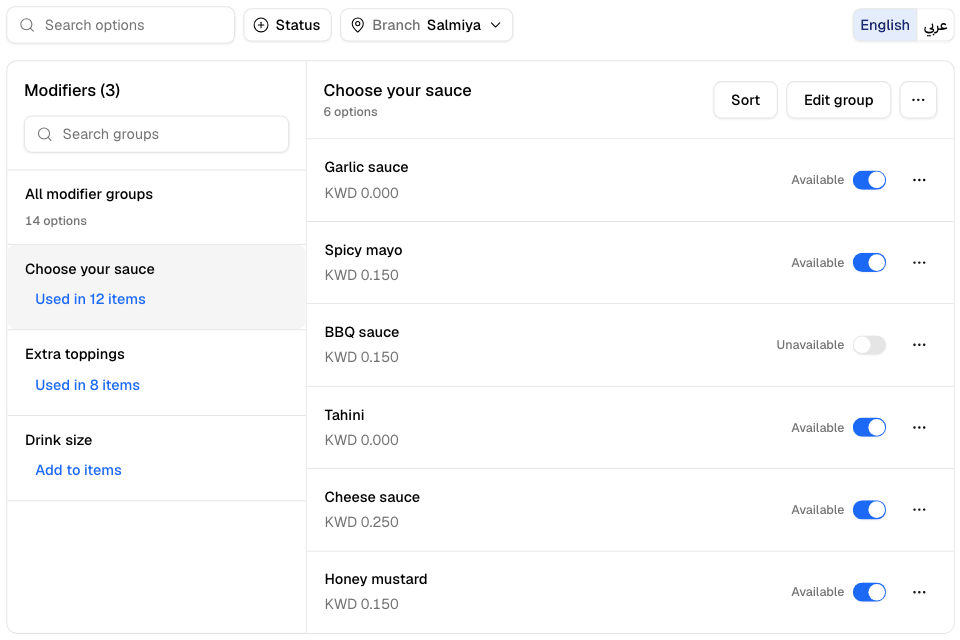Focus the Search options field
The width and height of the screenshot is (960, 640).
(121, 25)
